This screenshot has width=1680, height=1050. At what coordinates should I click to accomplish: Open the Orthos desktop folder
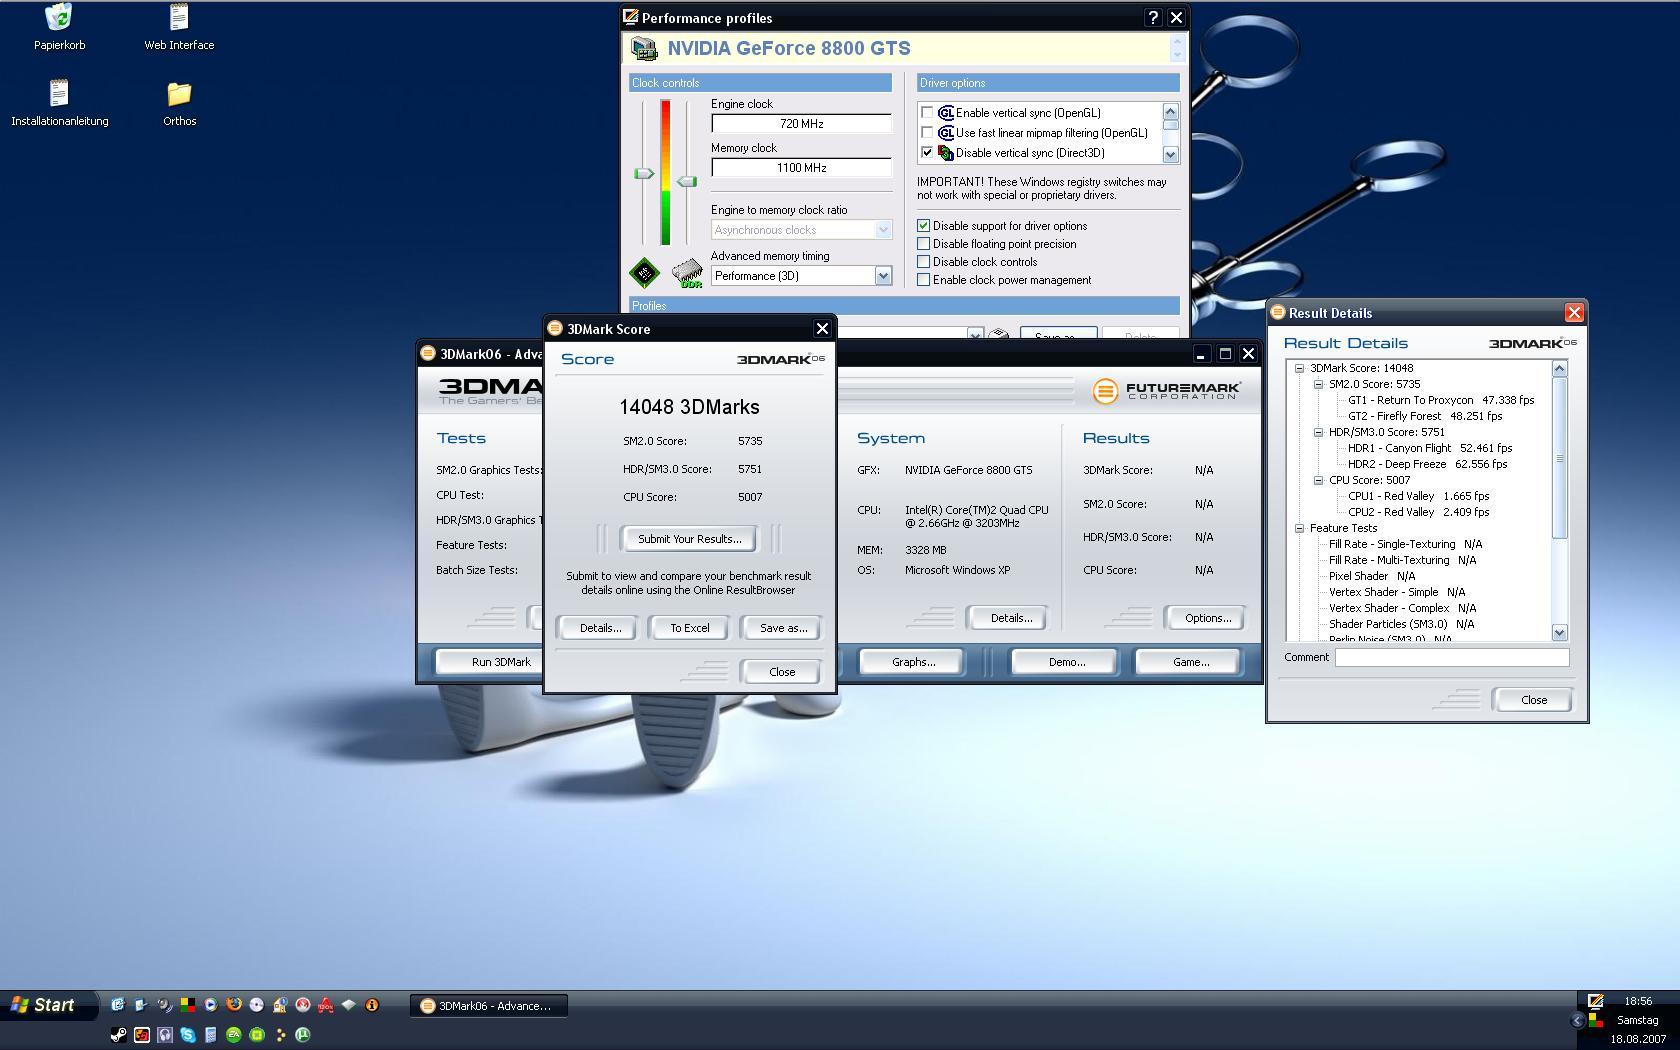pos(179,93)
